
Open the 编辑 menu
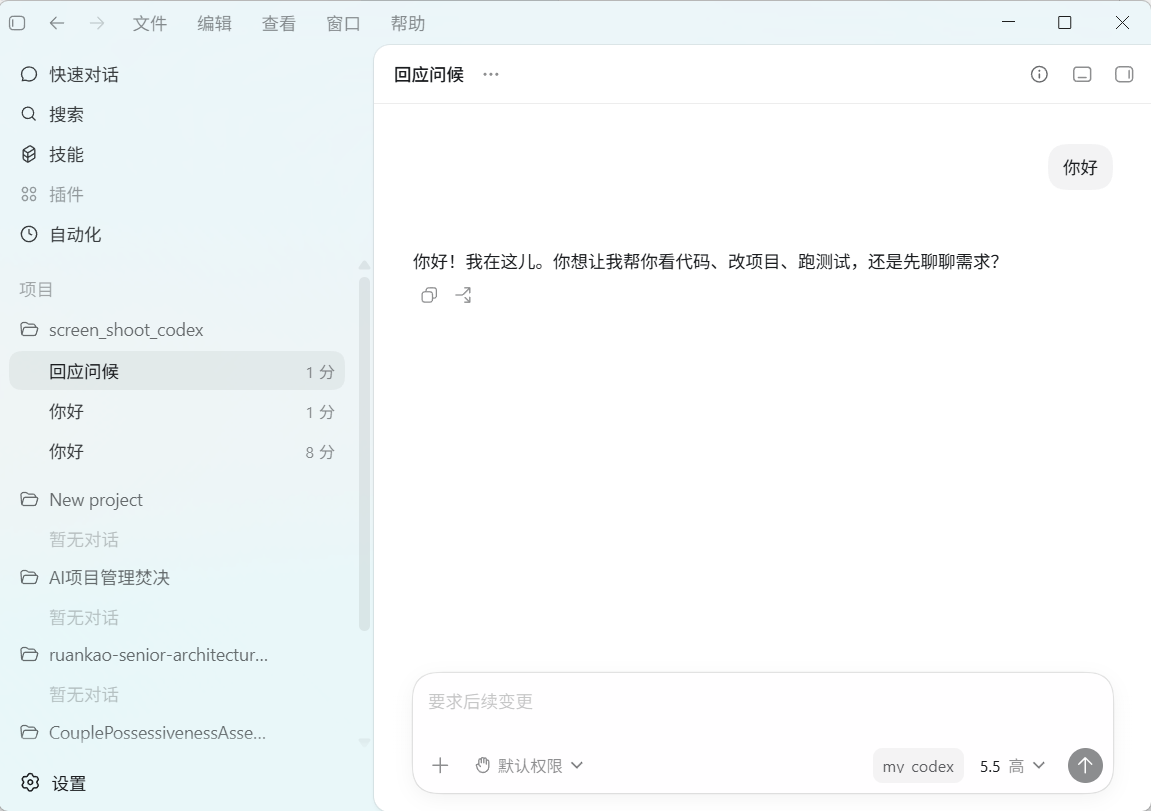[x=214, y=23]
